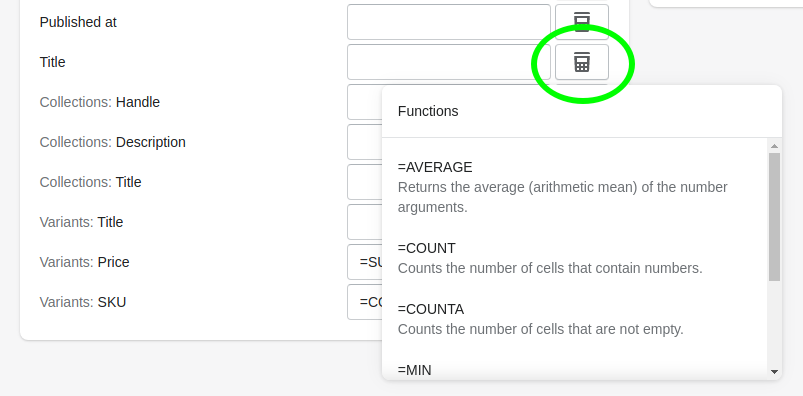This screenshot has width=803, height=396.
Task: Click the 'Collections: Title' label
Action: (x=91, y=182)
